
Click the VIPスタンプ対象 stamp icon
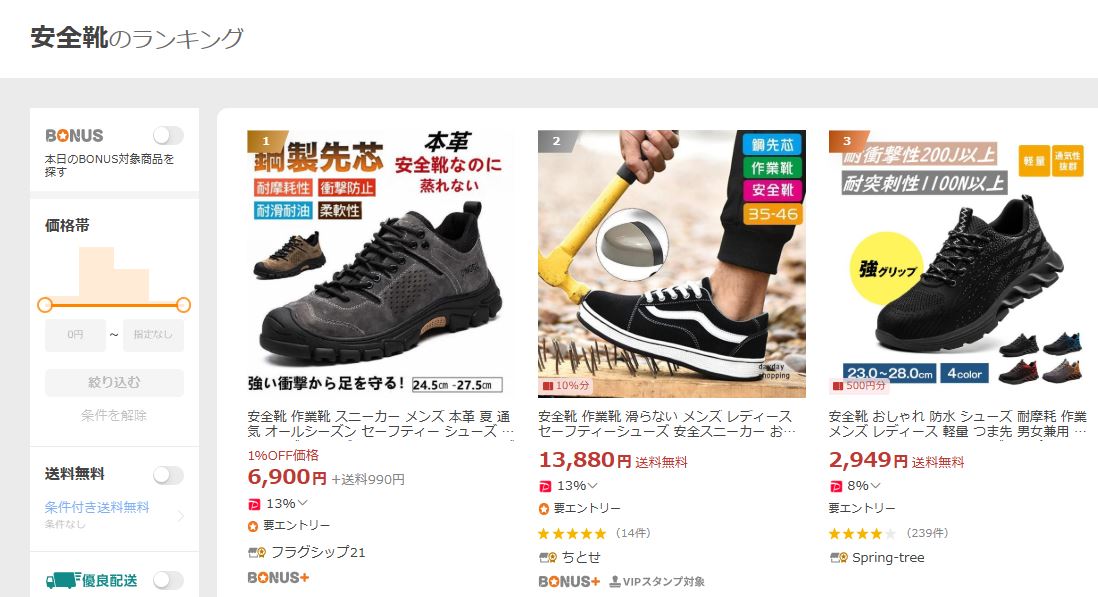point(614,582)
